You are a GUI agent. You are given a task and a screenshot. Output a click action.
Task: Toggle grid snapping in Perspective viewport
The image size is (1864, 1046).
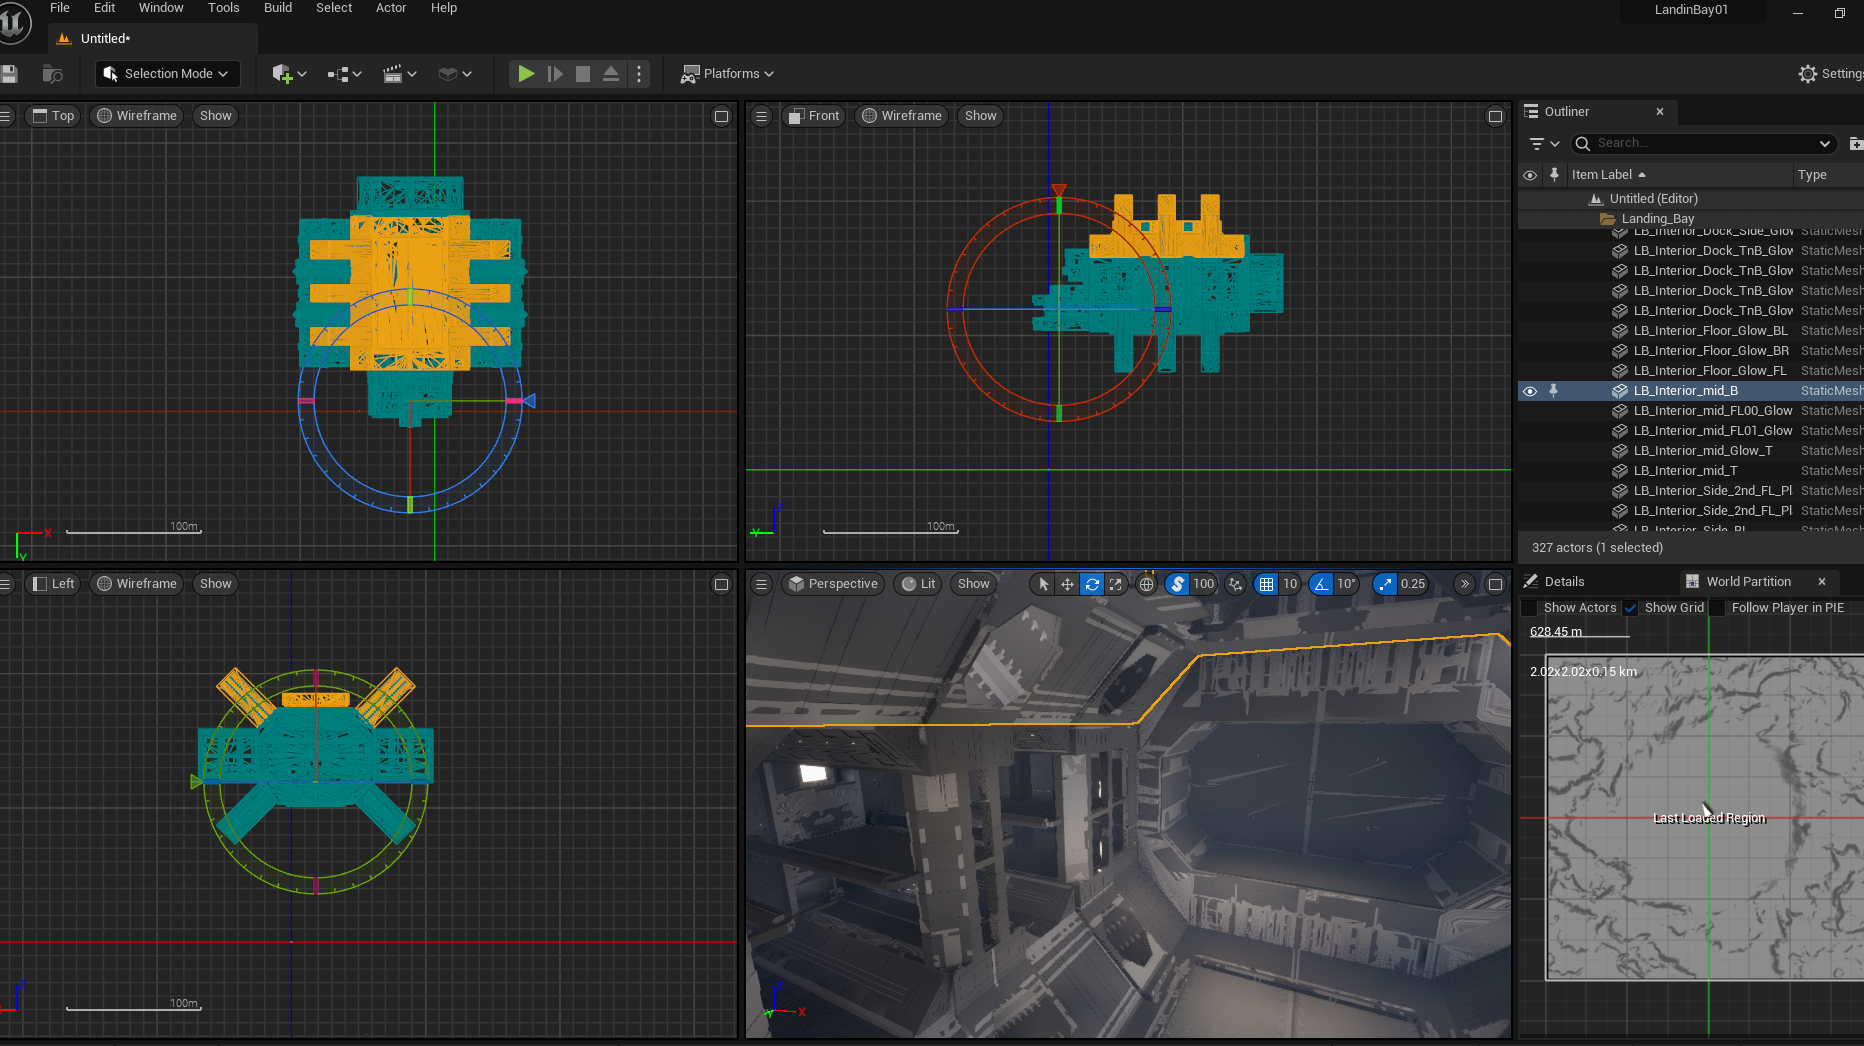(1266, 584)
